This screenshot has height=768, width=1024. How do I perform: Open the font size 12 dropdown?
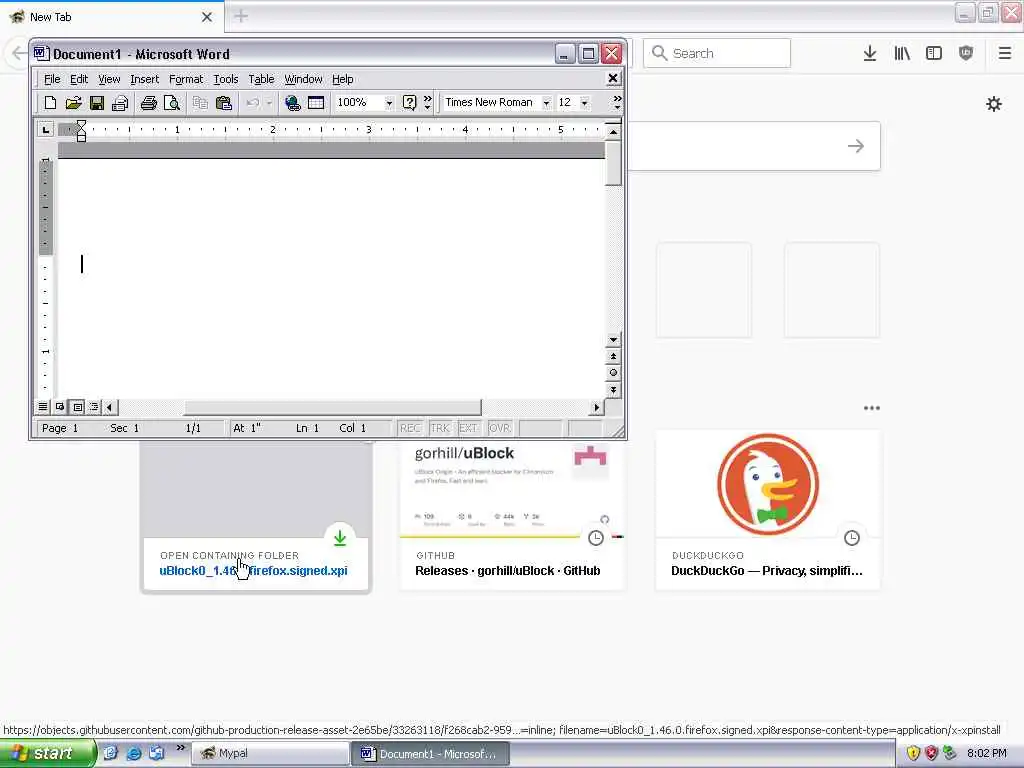coord(584,103)
